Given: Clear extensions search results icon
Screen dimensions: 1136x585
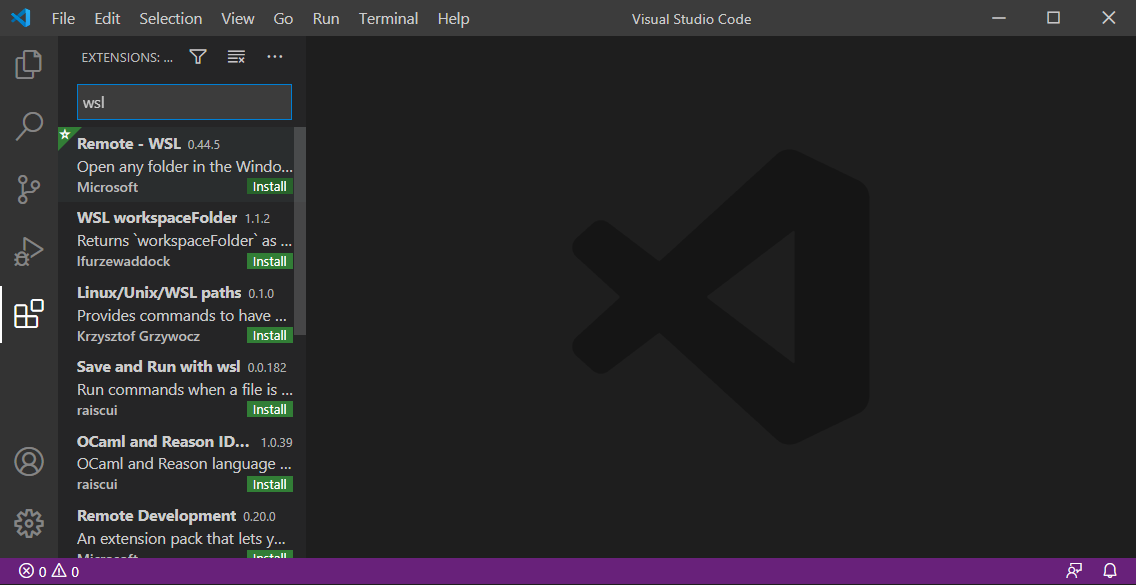Looking at the screenshot, I should pyautogui.click(x=236, y=57).
